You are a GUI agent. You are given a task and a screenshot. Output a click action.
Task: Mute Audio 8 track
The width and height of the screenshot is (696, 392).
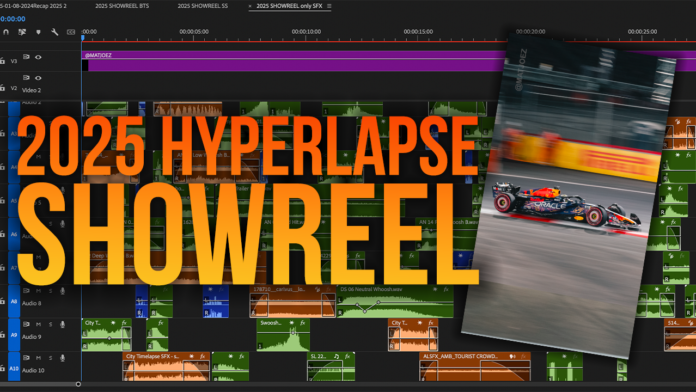39,291
